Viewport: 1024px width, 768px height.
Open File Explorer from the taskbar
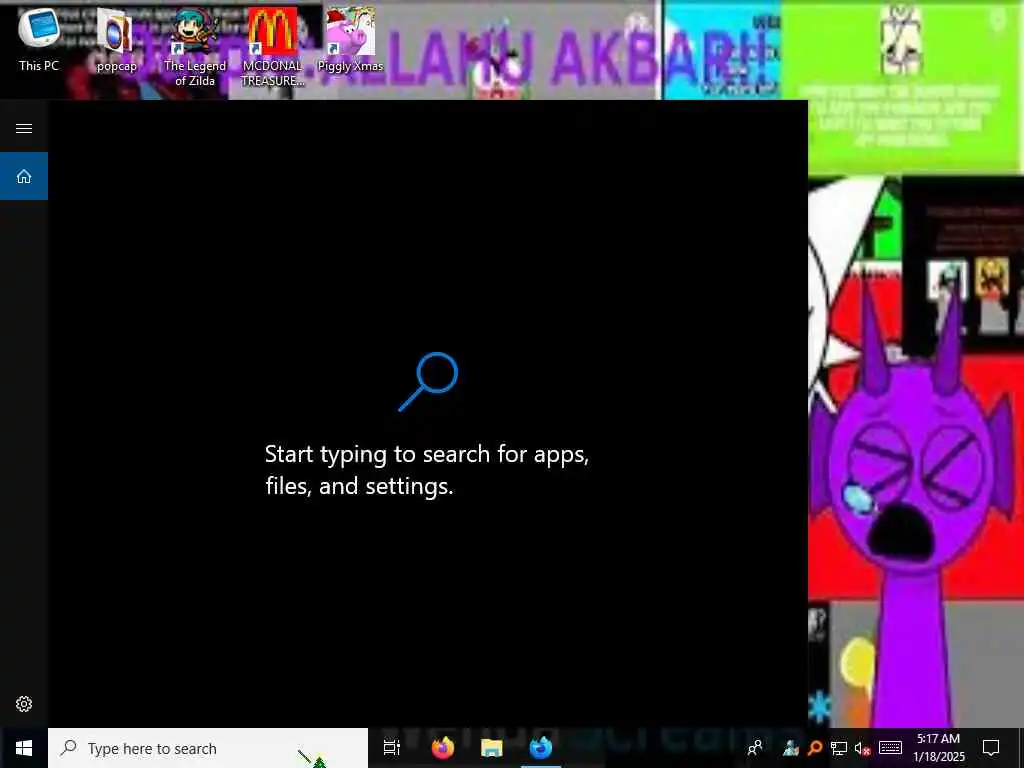(491, 748)
